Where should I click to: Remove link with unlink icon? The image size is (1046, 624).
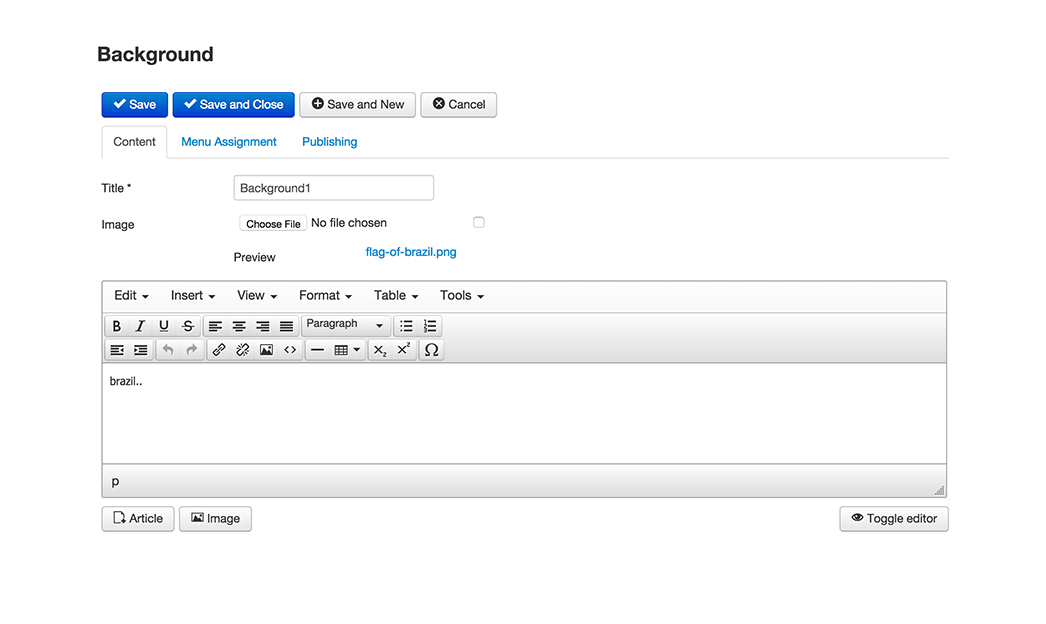click(x=243, y=350)
